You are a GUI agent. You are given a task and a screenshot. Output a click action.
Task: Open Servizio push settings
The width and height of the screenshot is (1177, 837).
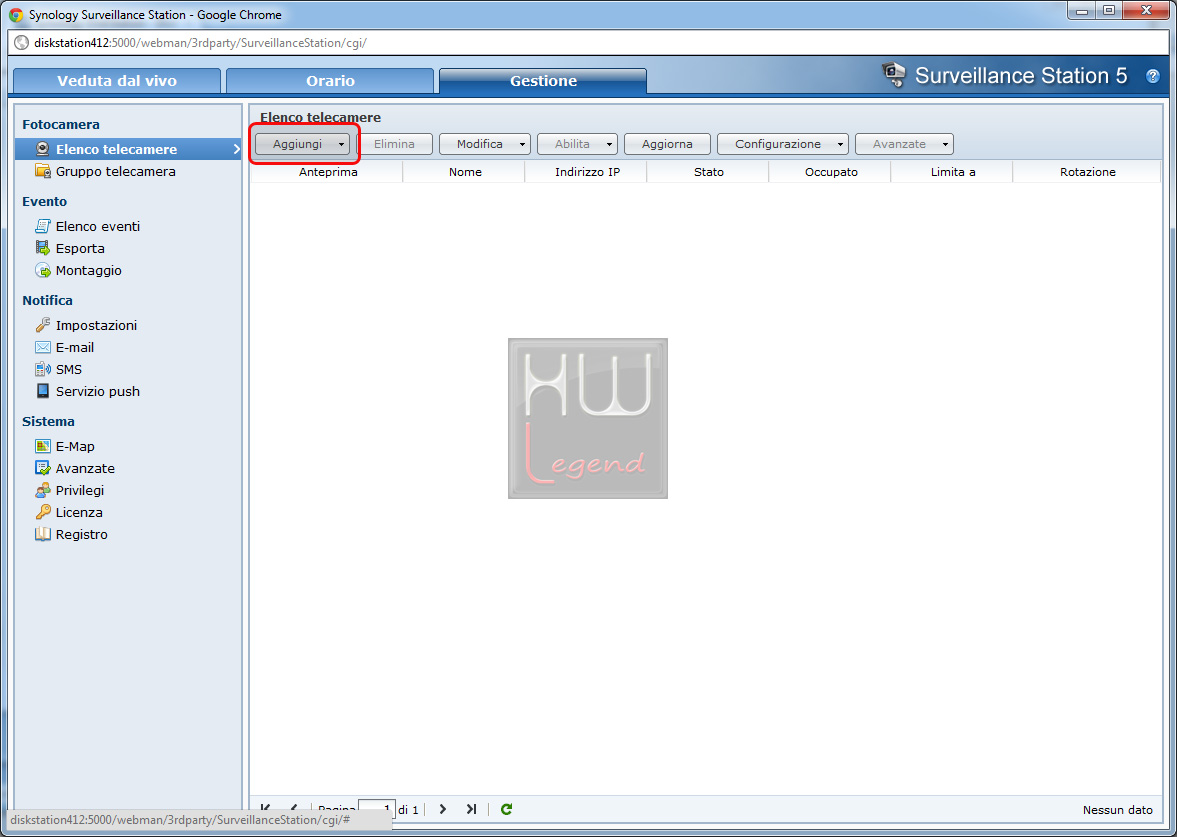pyautogui.click(x=98, y=391)
